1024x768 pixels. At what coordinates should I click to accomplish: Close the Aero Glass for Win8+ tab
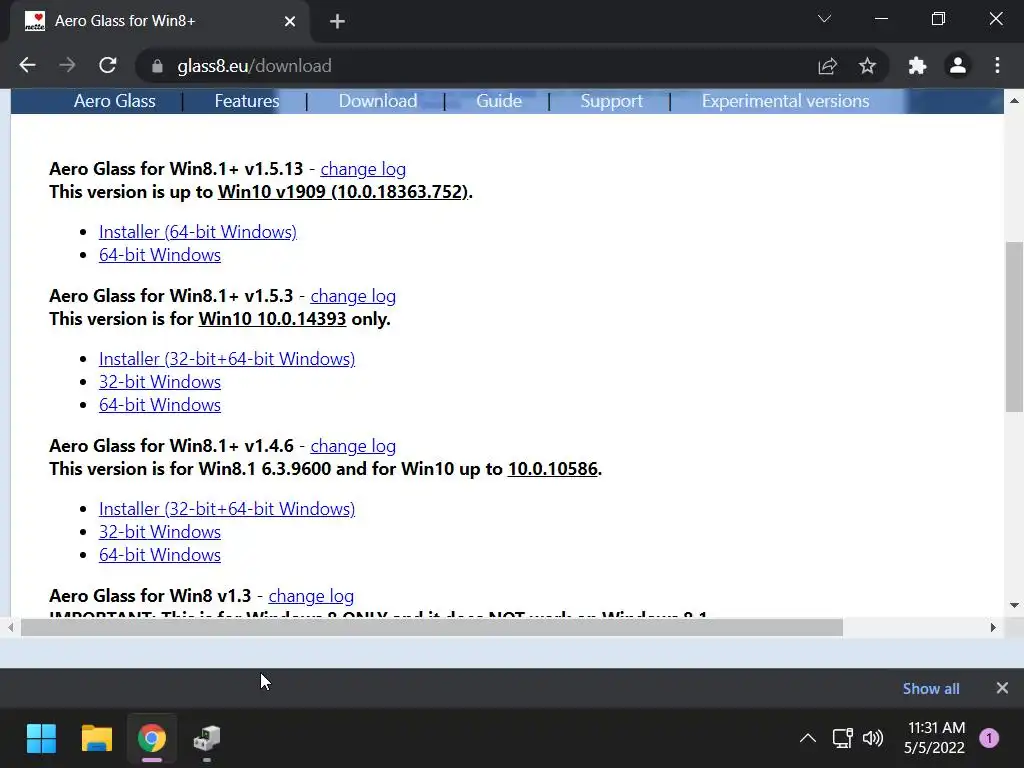(x=290, y=22)
